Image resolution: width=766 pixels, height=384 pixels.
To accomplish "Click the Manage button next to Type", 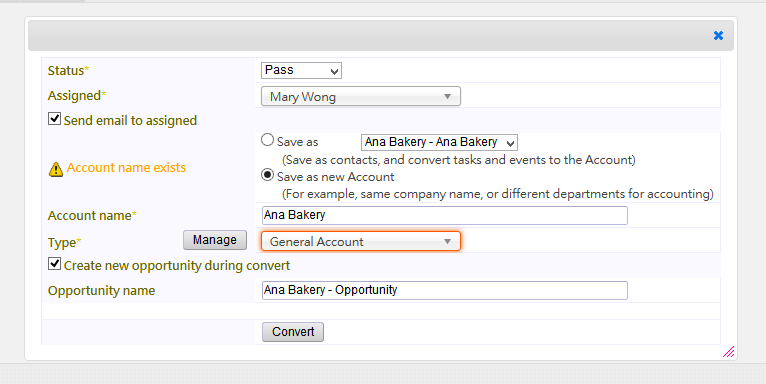I will pyautogui.click(x=215, y=240).
